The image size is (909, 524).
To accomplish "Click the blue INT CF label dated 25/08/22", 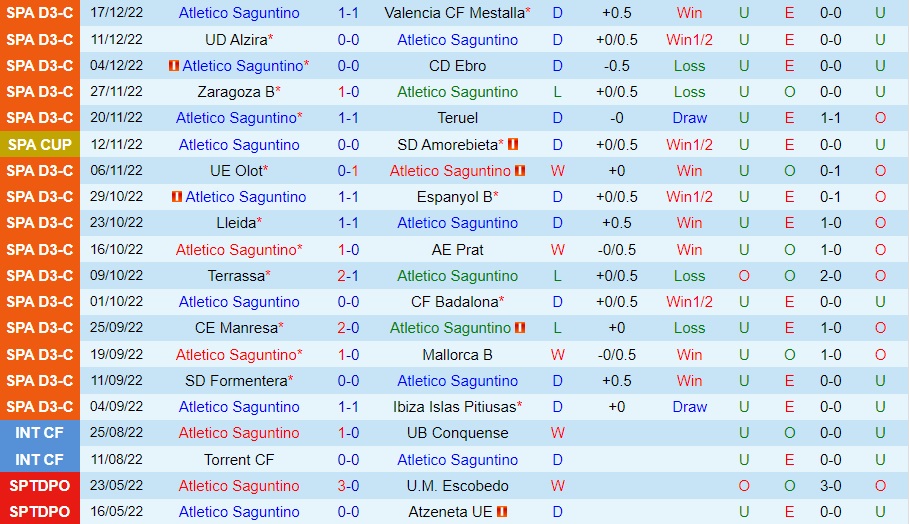I will [40, 433].
